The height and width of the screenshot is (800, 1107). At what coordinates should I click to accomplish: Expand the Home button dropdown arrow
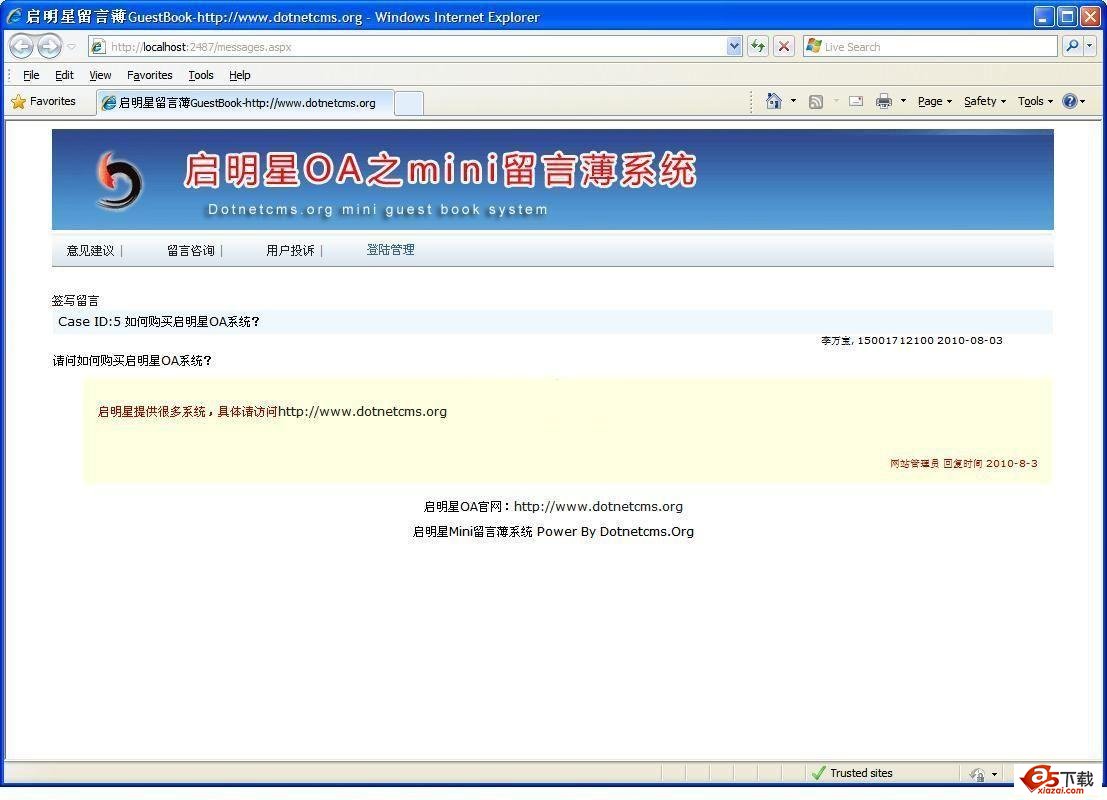pyautogui.click(x=794, y=102)
